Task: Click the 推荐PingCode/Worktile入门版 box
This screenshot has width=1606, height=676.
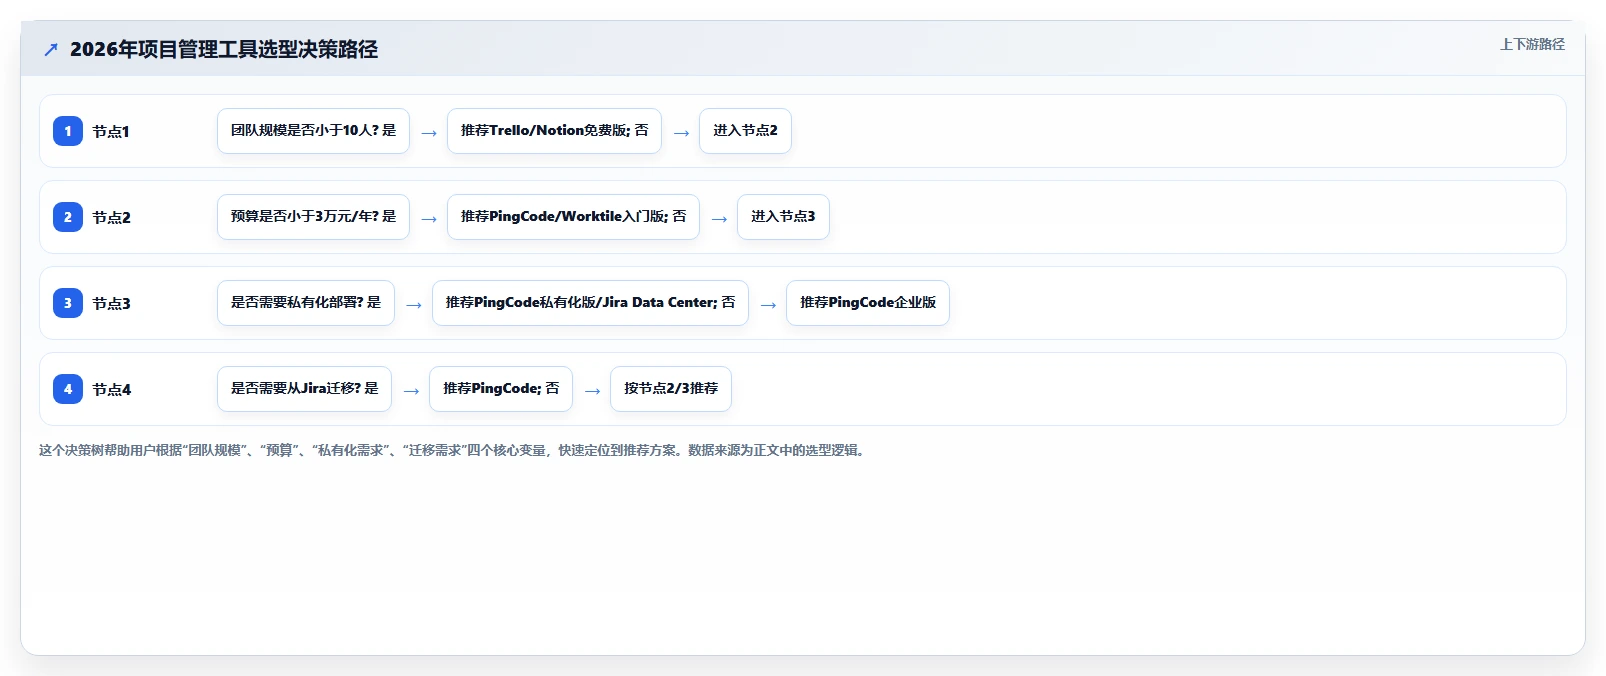Action: [x=573, y=217]
